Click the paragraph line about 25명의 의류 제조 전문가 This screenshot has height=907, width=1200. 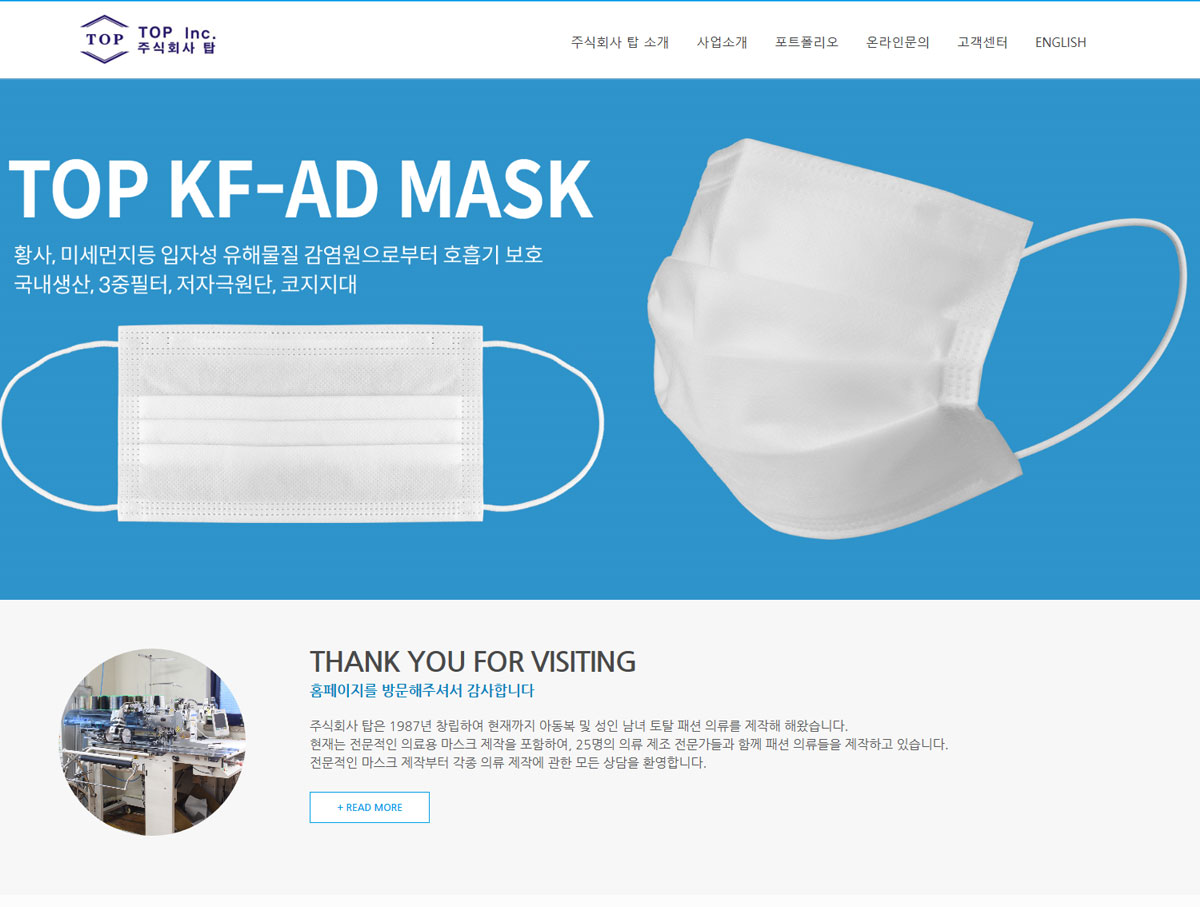pos(629,744)
